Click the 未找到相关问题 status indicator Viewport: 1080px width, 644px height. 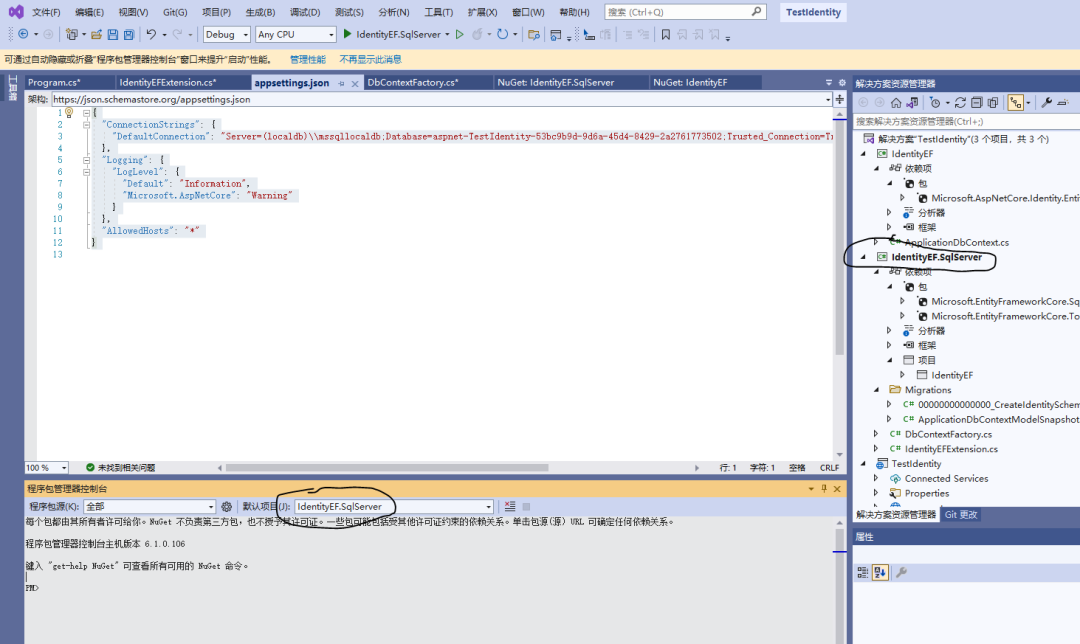pyautogui.click(x=121, y=468)
